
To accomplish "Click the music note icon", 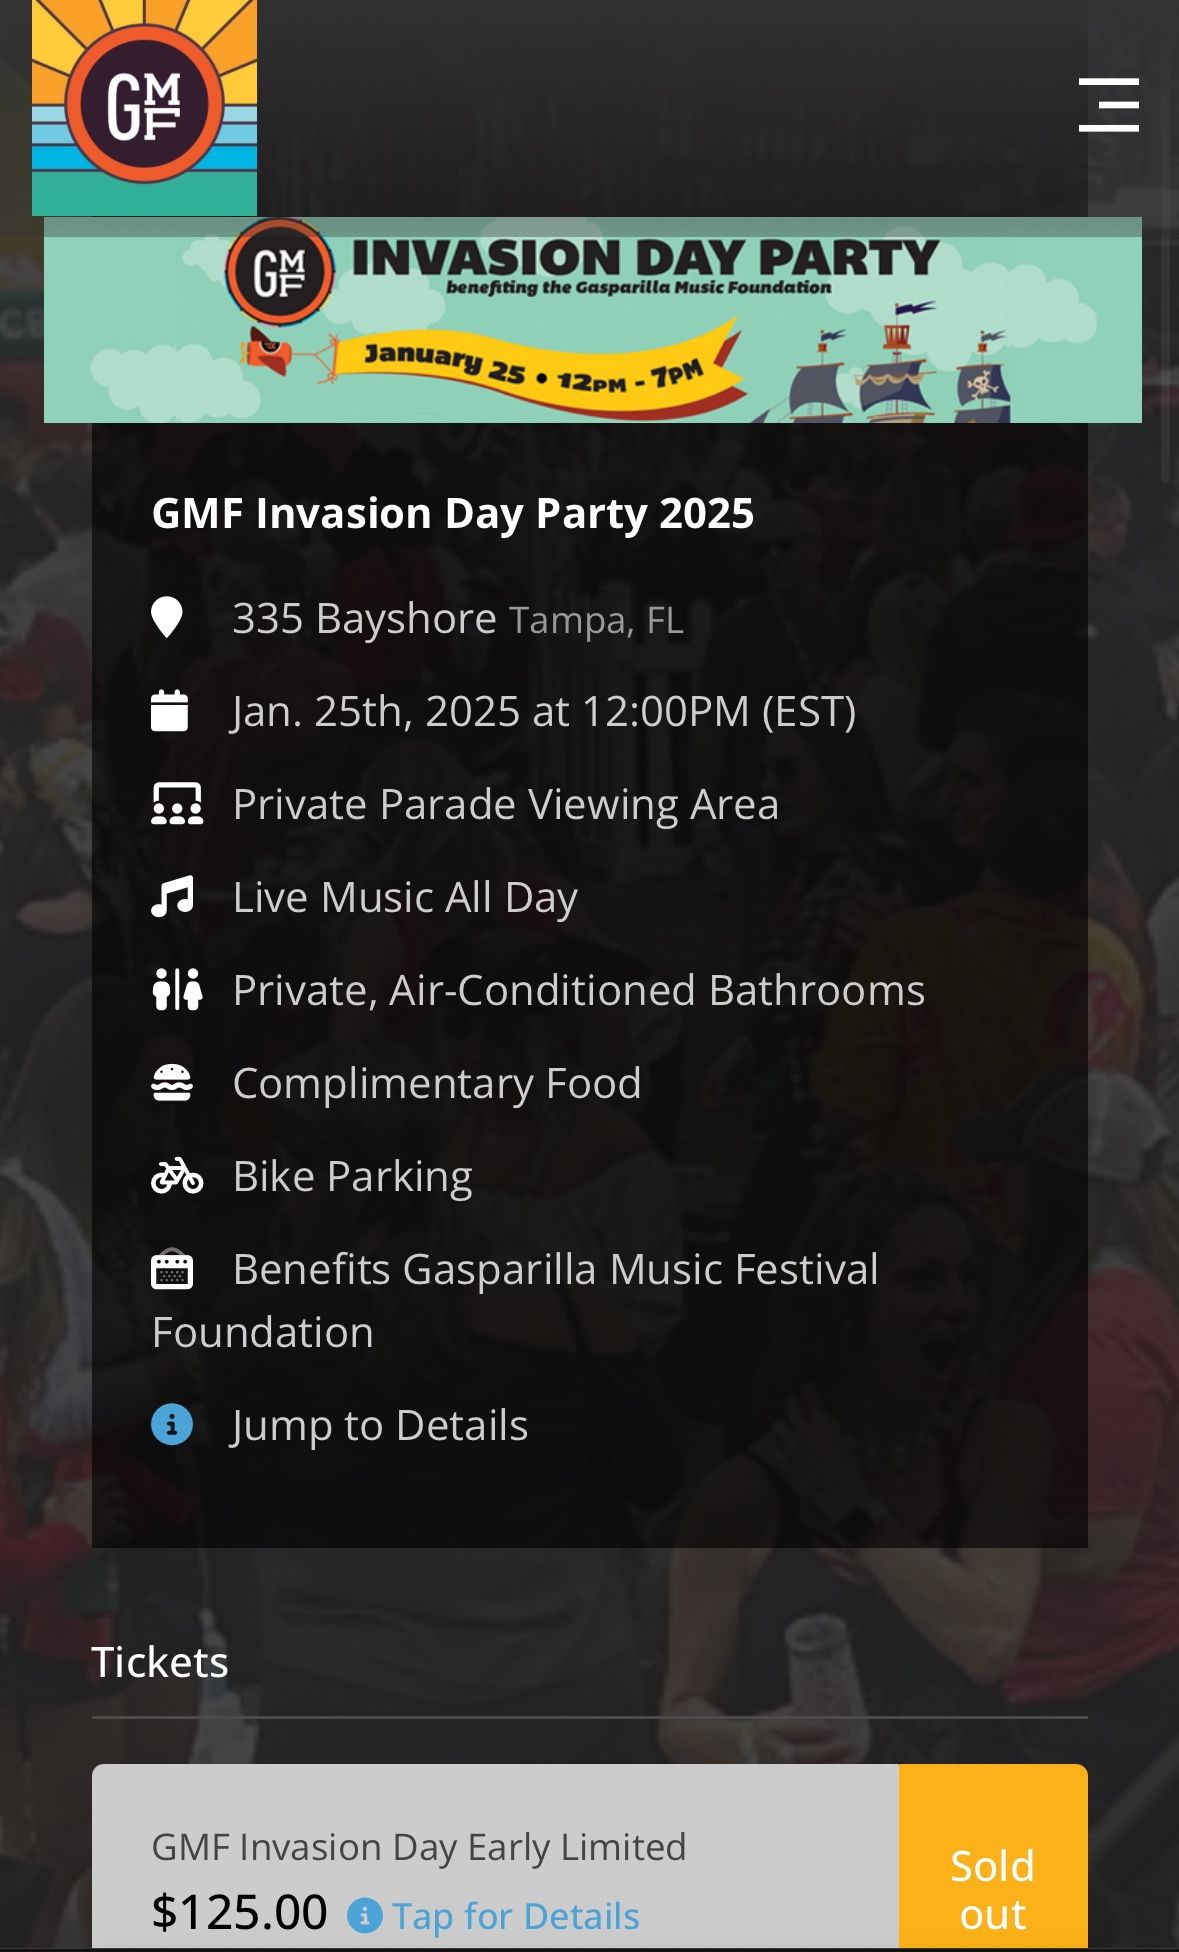I will click(172, 897).
